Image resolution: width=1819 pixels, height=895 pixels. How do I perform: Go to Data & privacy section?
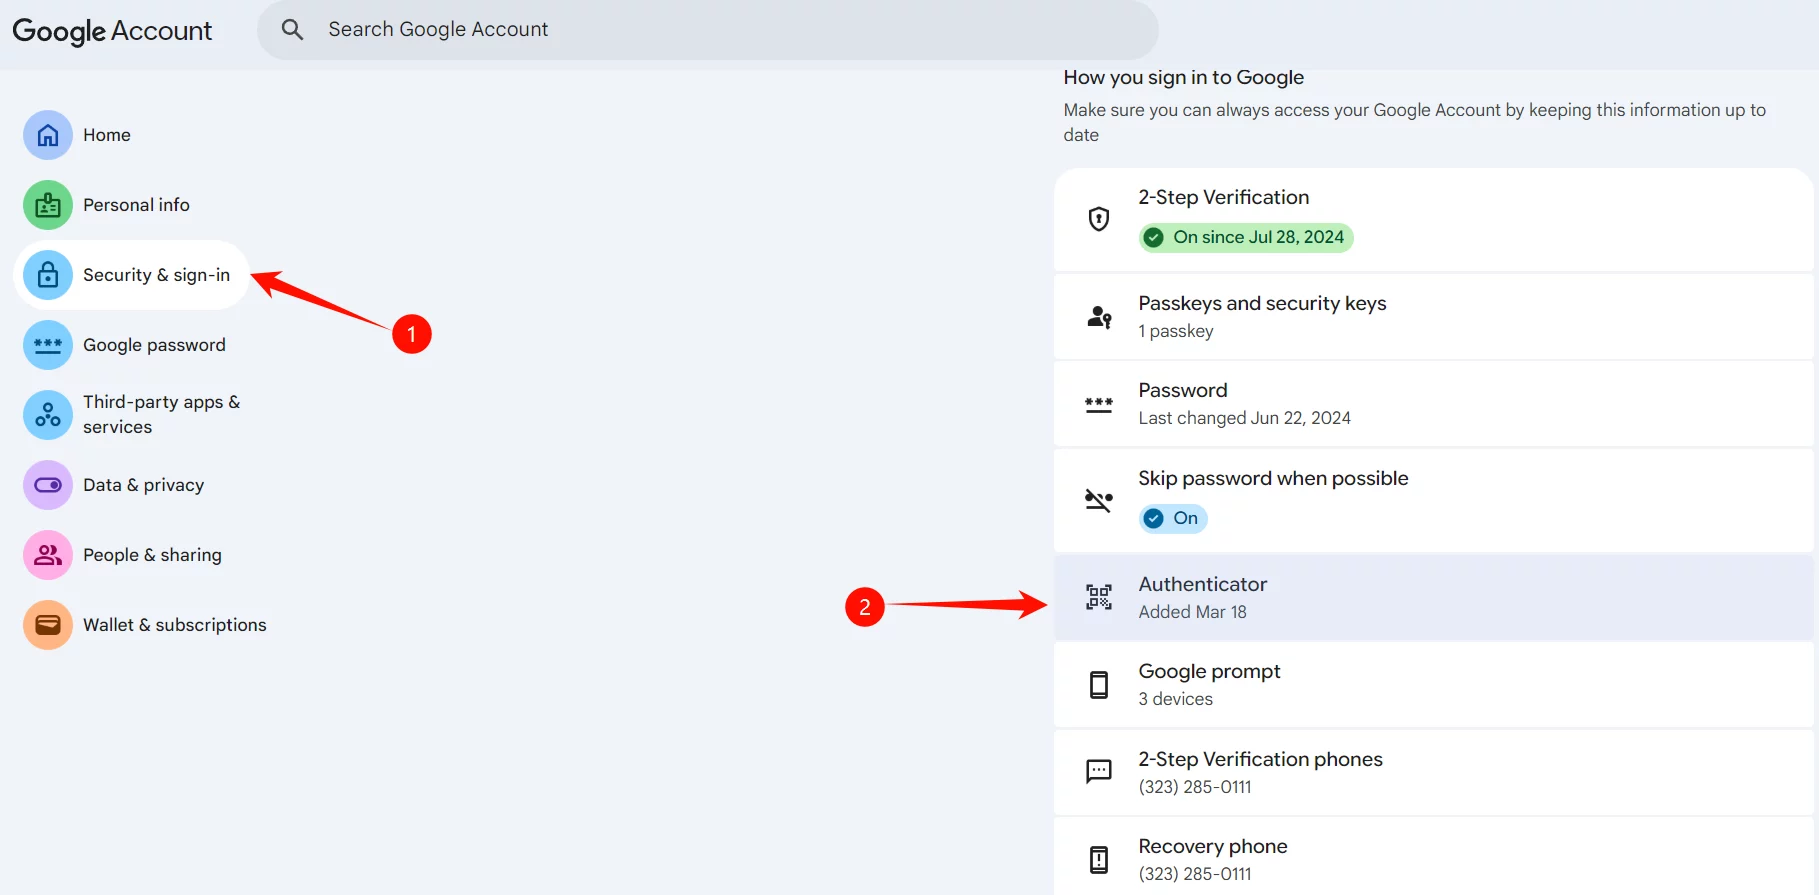click(143, 485)
